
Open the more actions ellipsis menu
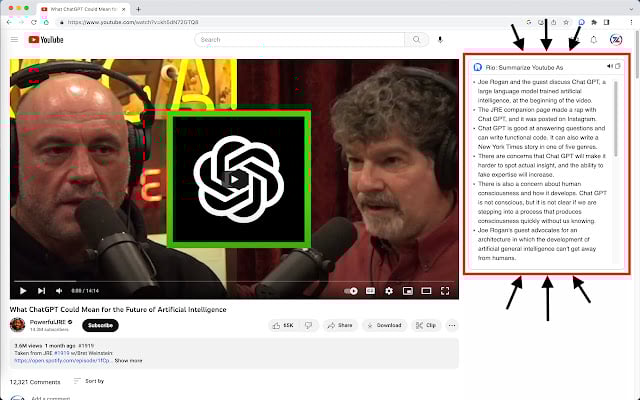[452, 325]
